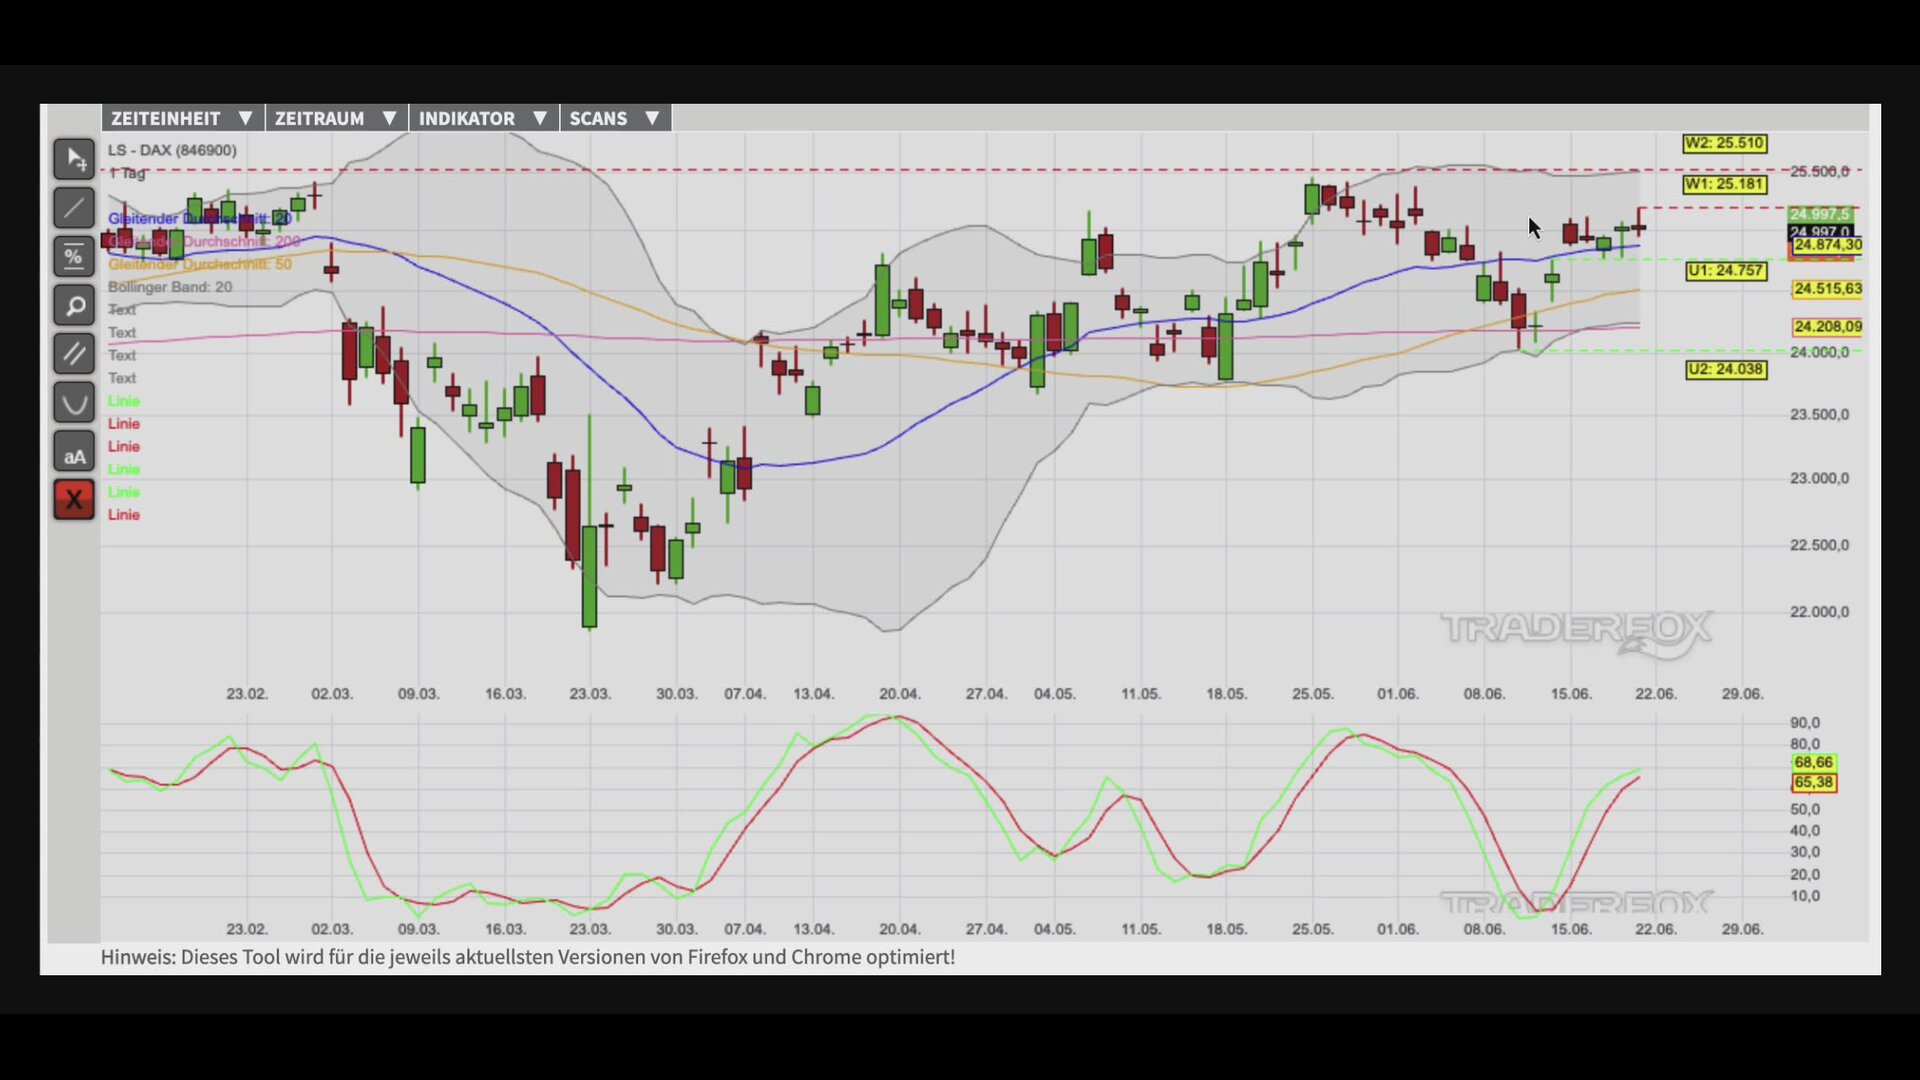Toggle Gleitender Durchschnitt 50 legend entry

(200, 264)
